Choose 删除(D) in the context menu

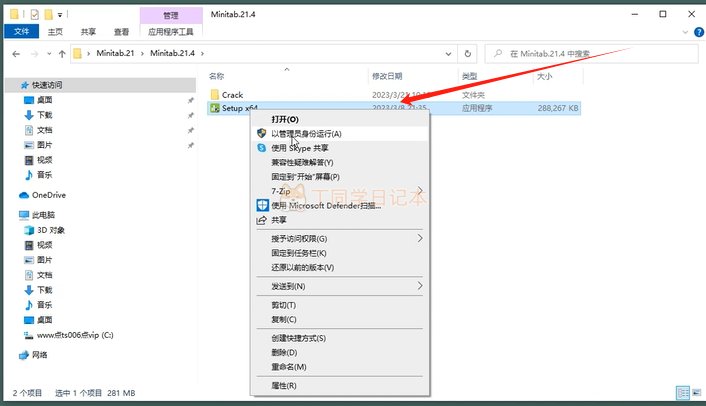(339, 352)
